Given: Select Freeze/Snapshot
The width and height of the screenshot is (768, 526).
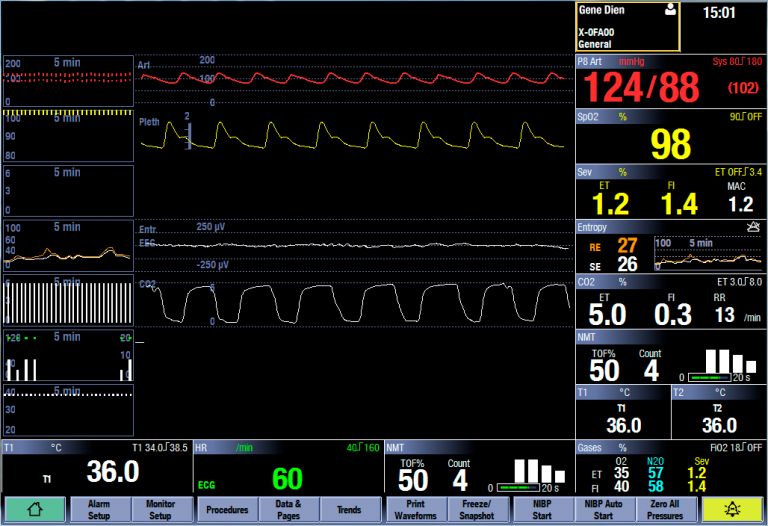Looking at the screenshot, I should tap(477, 509).
